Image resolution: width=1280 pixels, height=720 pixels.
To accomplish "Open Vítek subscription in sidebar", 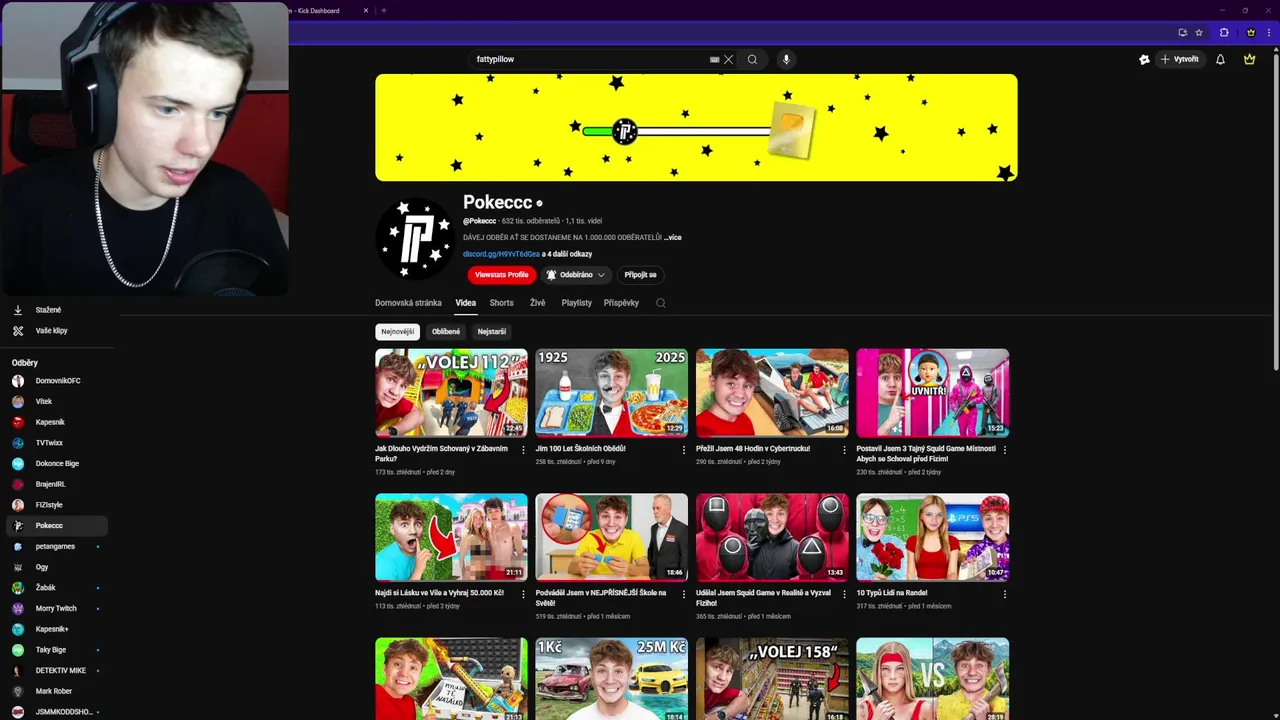I will (57, 401).
